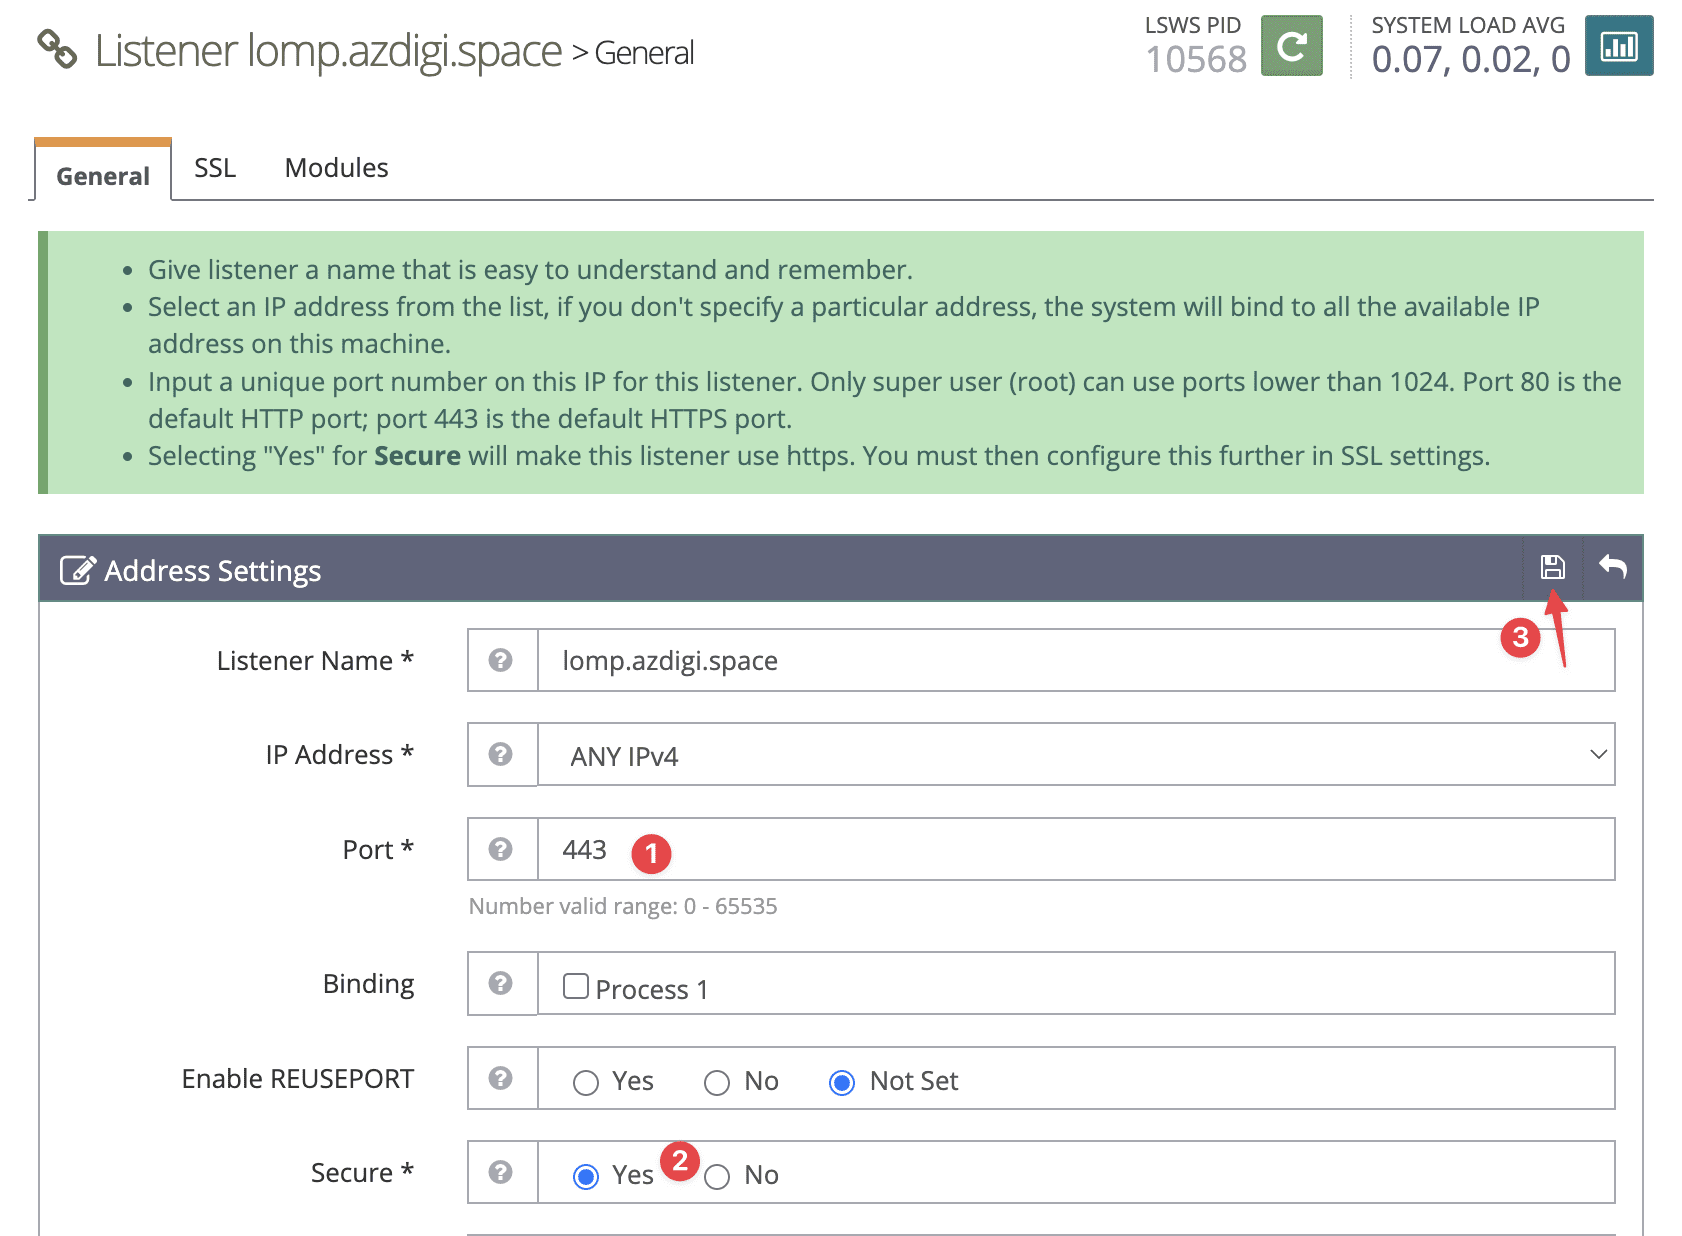Image resolution: width=1682 pixels, height=1236 pixels.
Task: Click the back arrow in Address Settings
Action: (1612, 568)
